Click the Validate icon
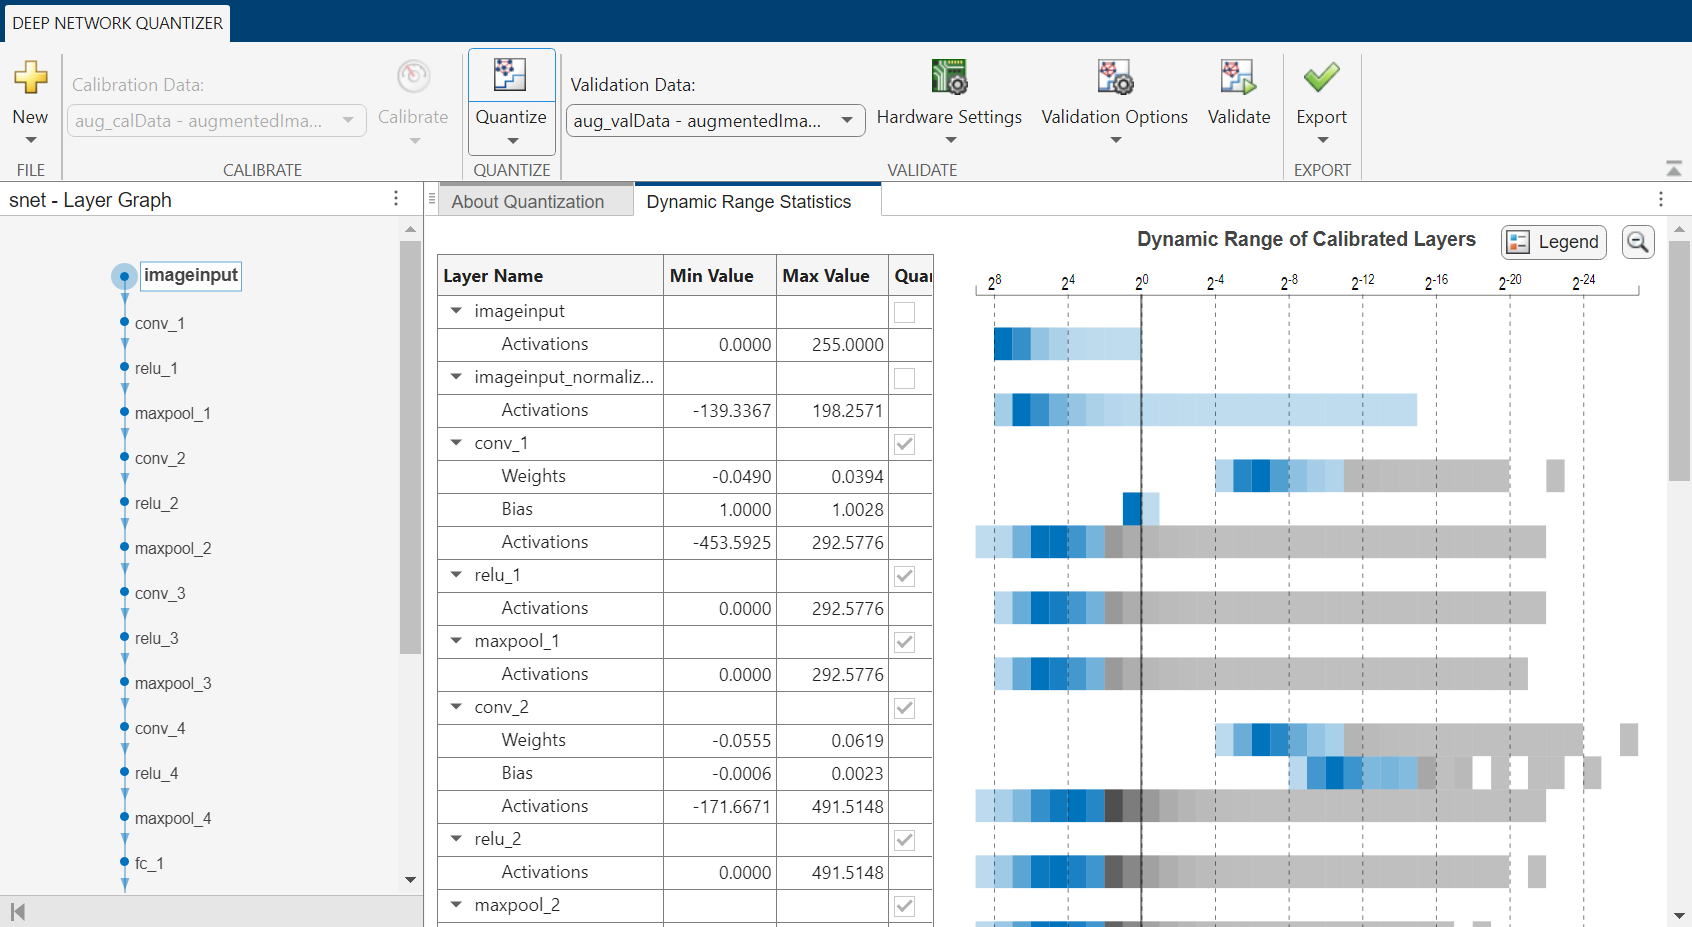The image size is (1692, 927). tap(1238, 77)
